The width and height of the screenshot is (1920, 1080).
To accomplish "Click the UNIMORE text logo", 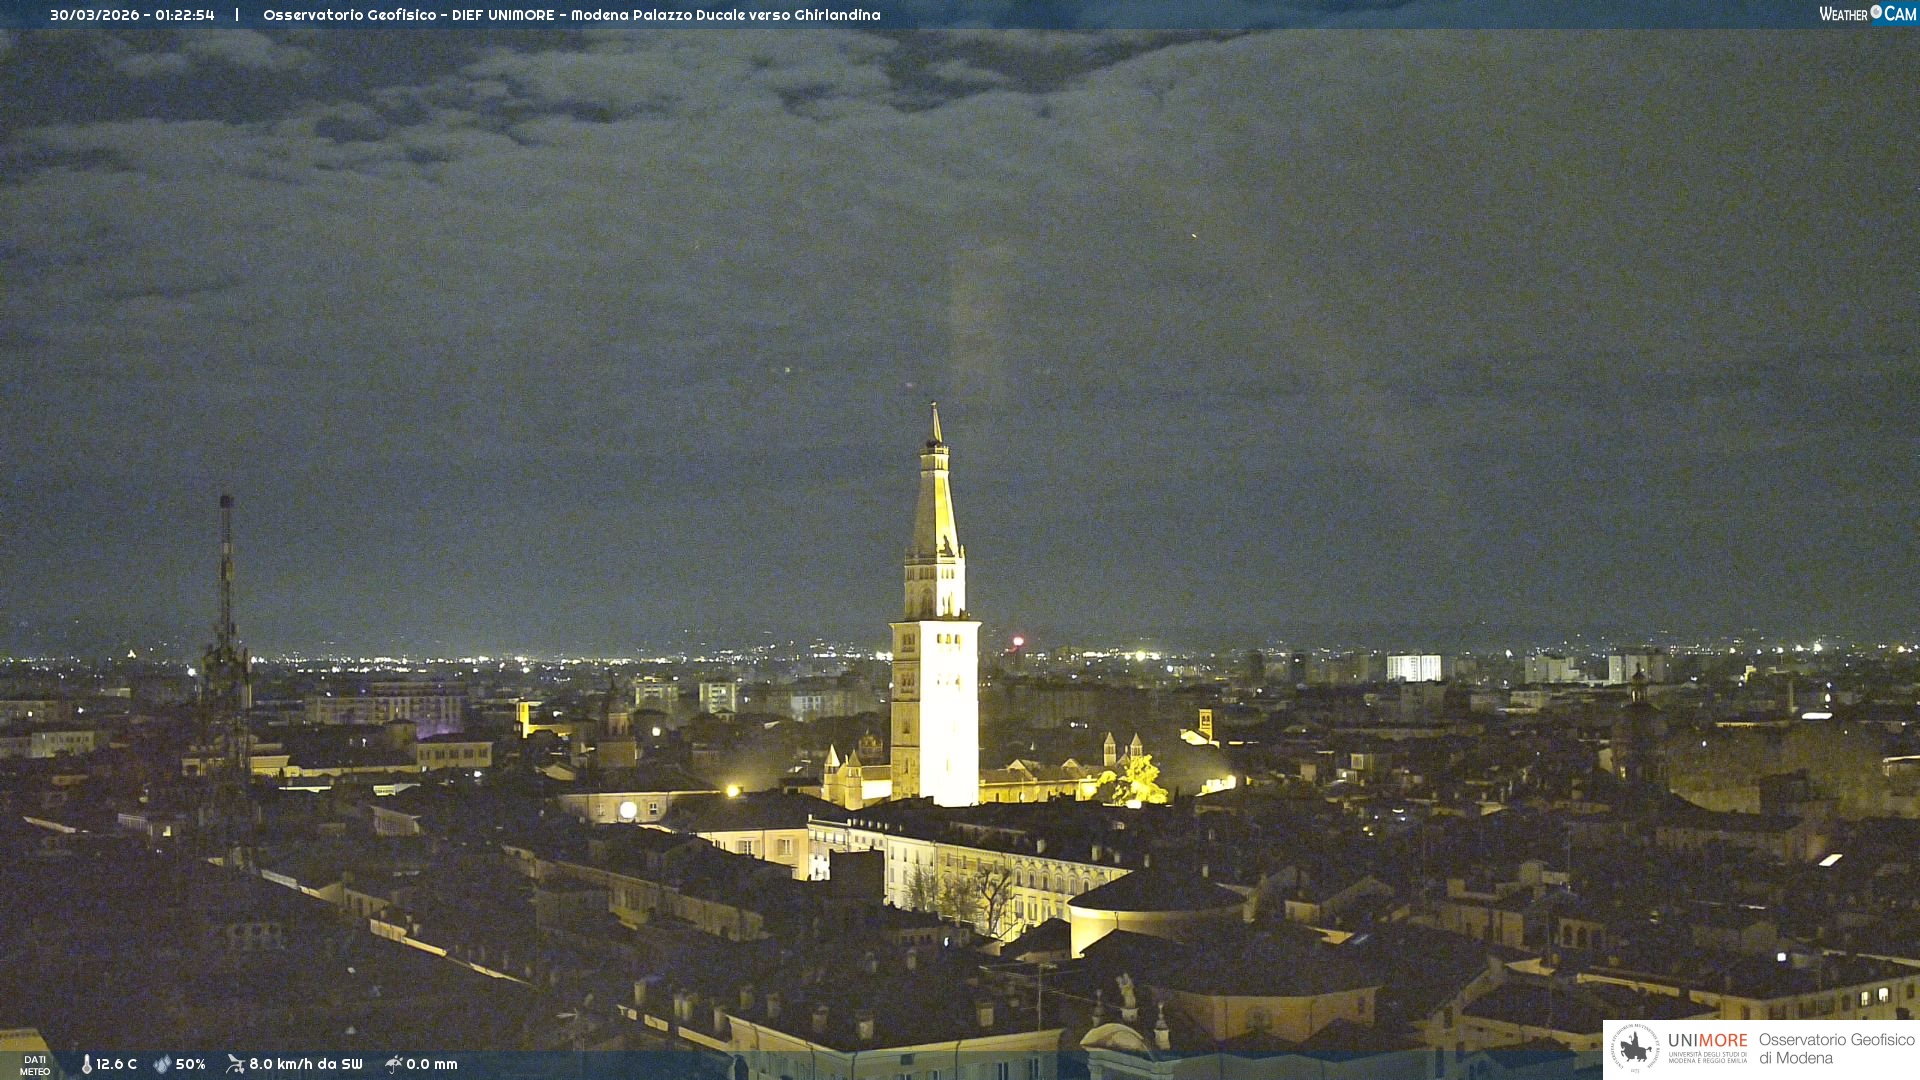I will [x=1707, y=1041].
